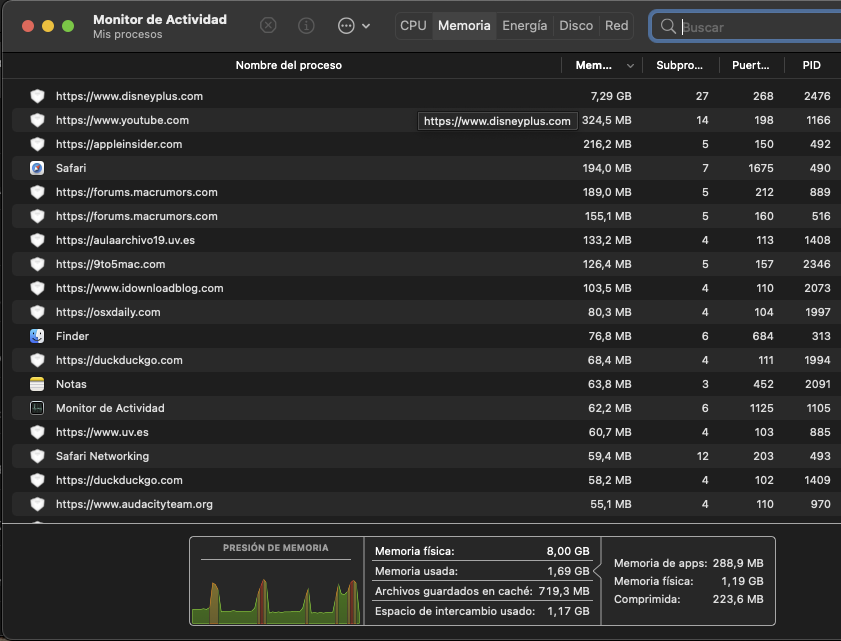Click the green zoom window button
This screenshot has height=641, width=841.
[x=68, y=26]
